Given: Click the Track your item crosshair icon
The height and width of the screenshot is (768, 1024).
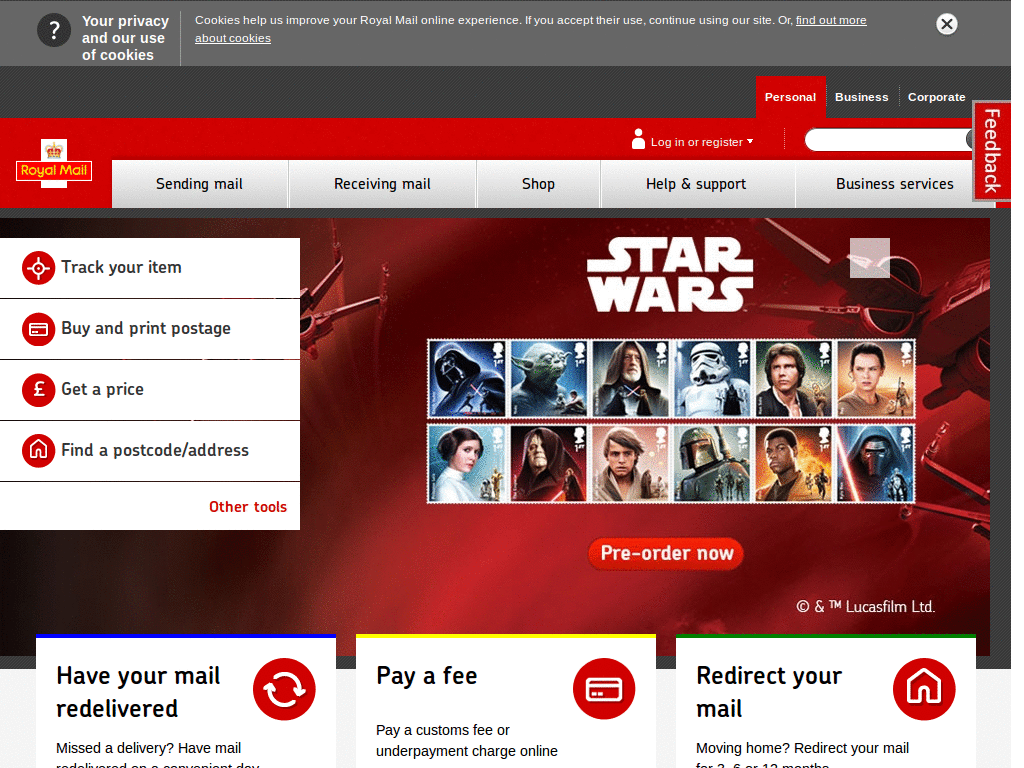Looking at the screenshot, I should (39, 268).
